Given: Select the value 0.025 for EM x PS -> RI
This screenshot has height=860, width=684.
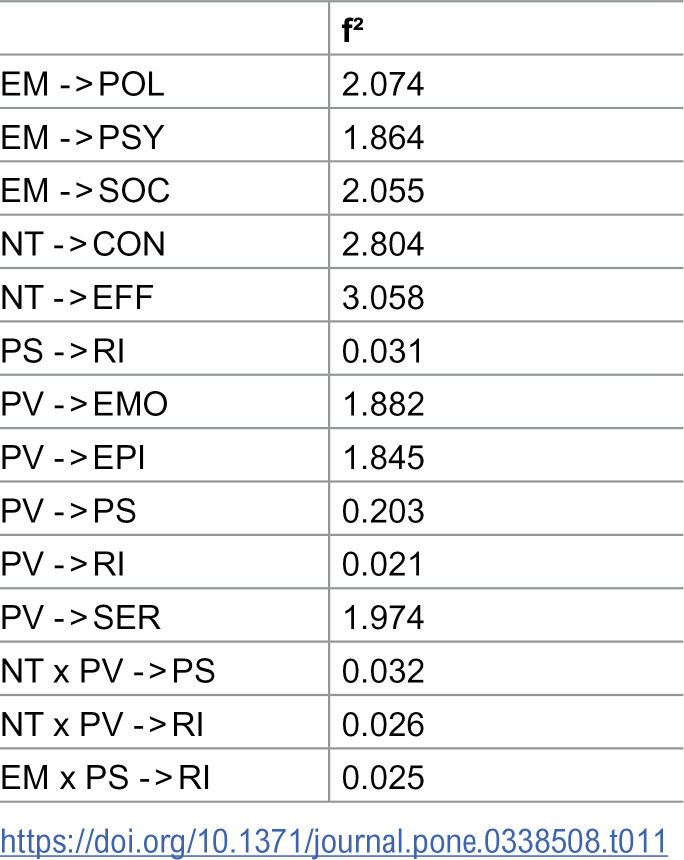Looking at the screenshot, I should 383,777.
